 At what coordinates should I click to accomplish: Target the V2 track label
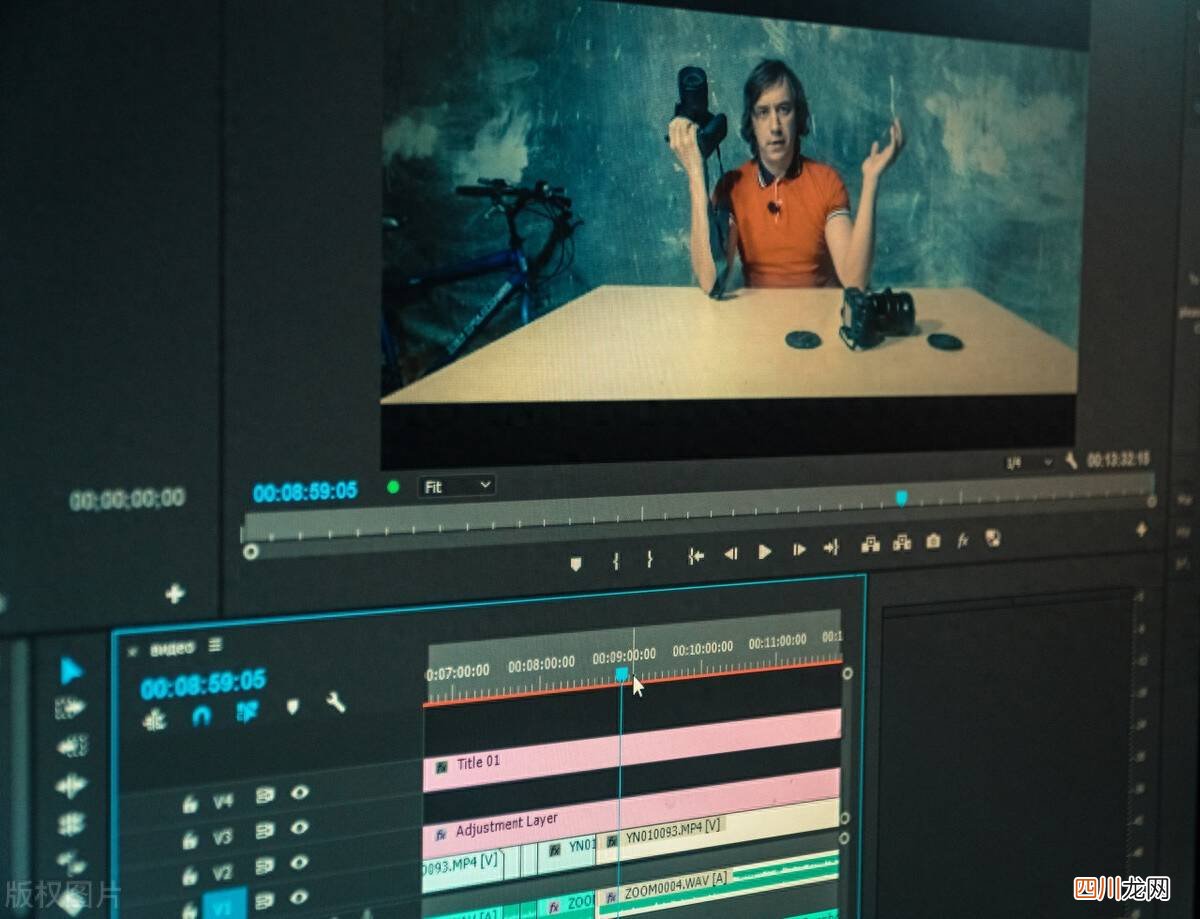tap(223, 872)
